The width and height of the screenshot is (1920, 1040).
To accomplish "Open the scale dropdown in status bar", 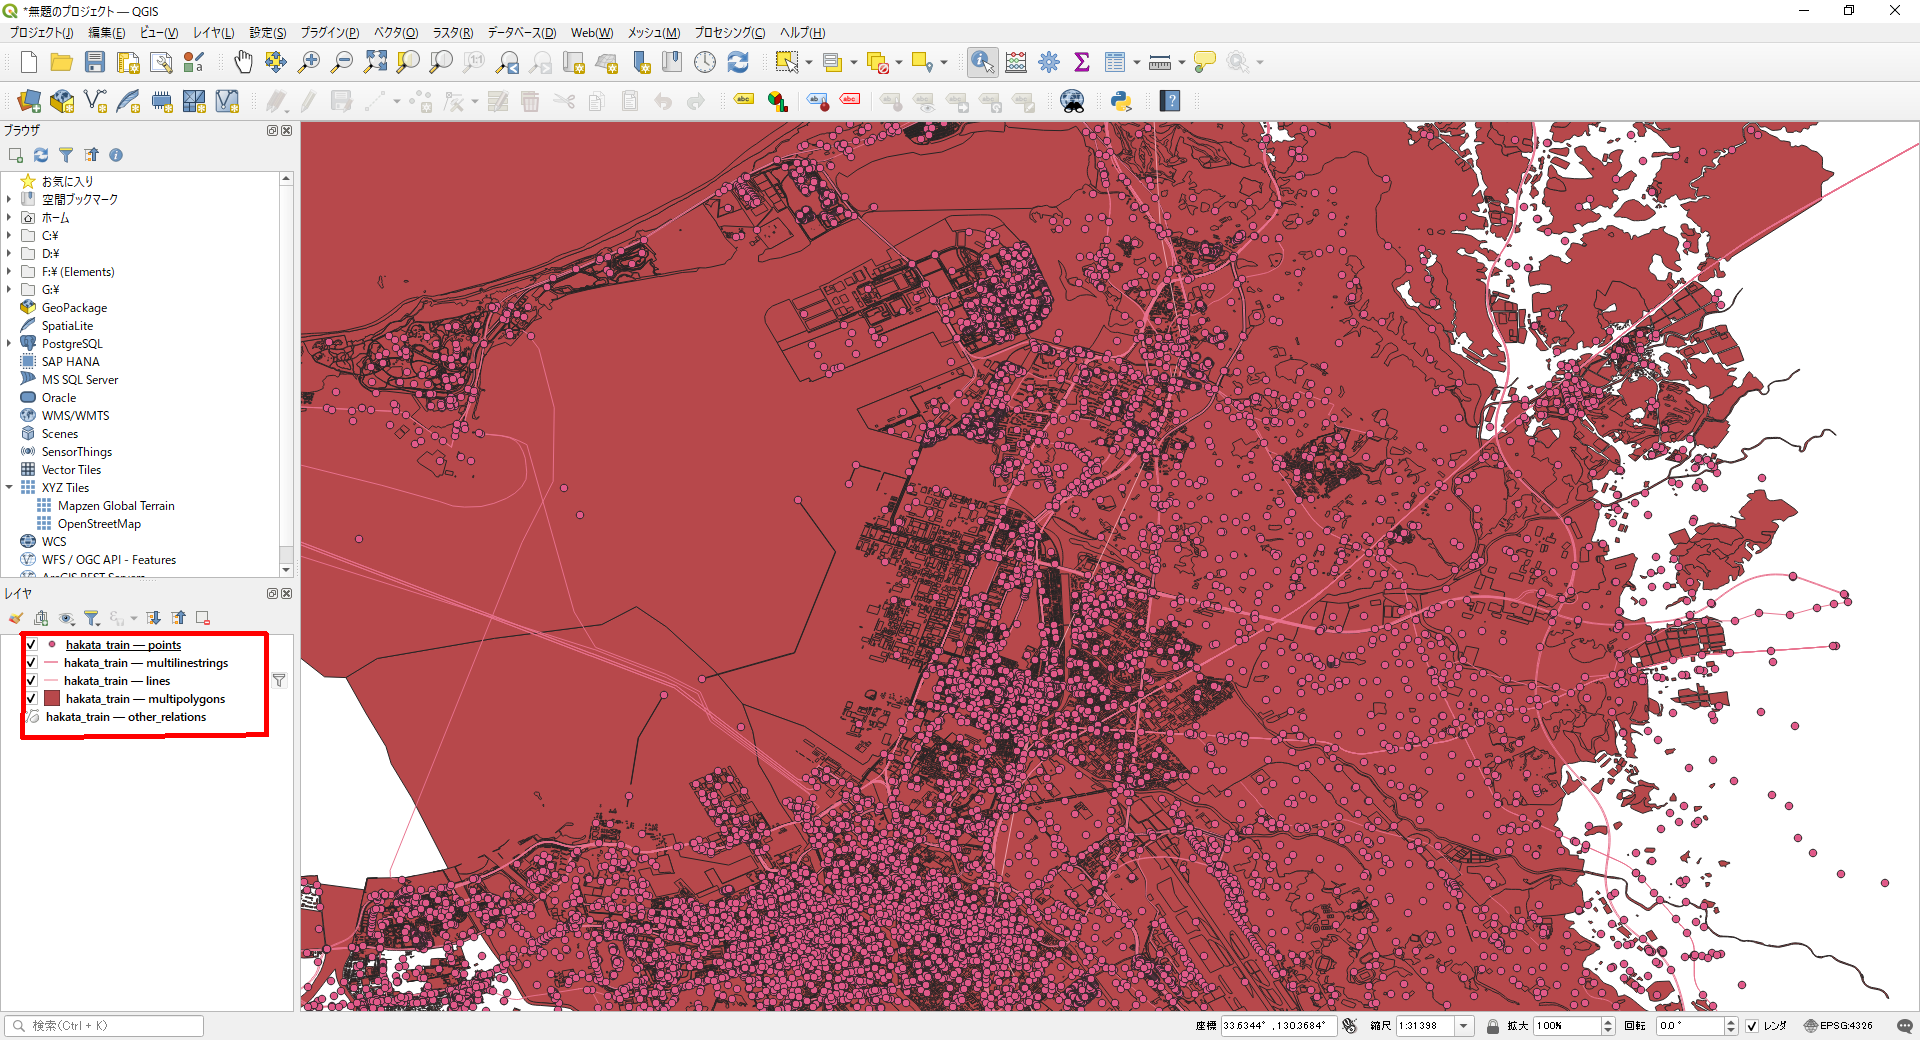I will (x=1464, y=1026).
